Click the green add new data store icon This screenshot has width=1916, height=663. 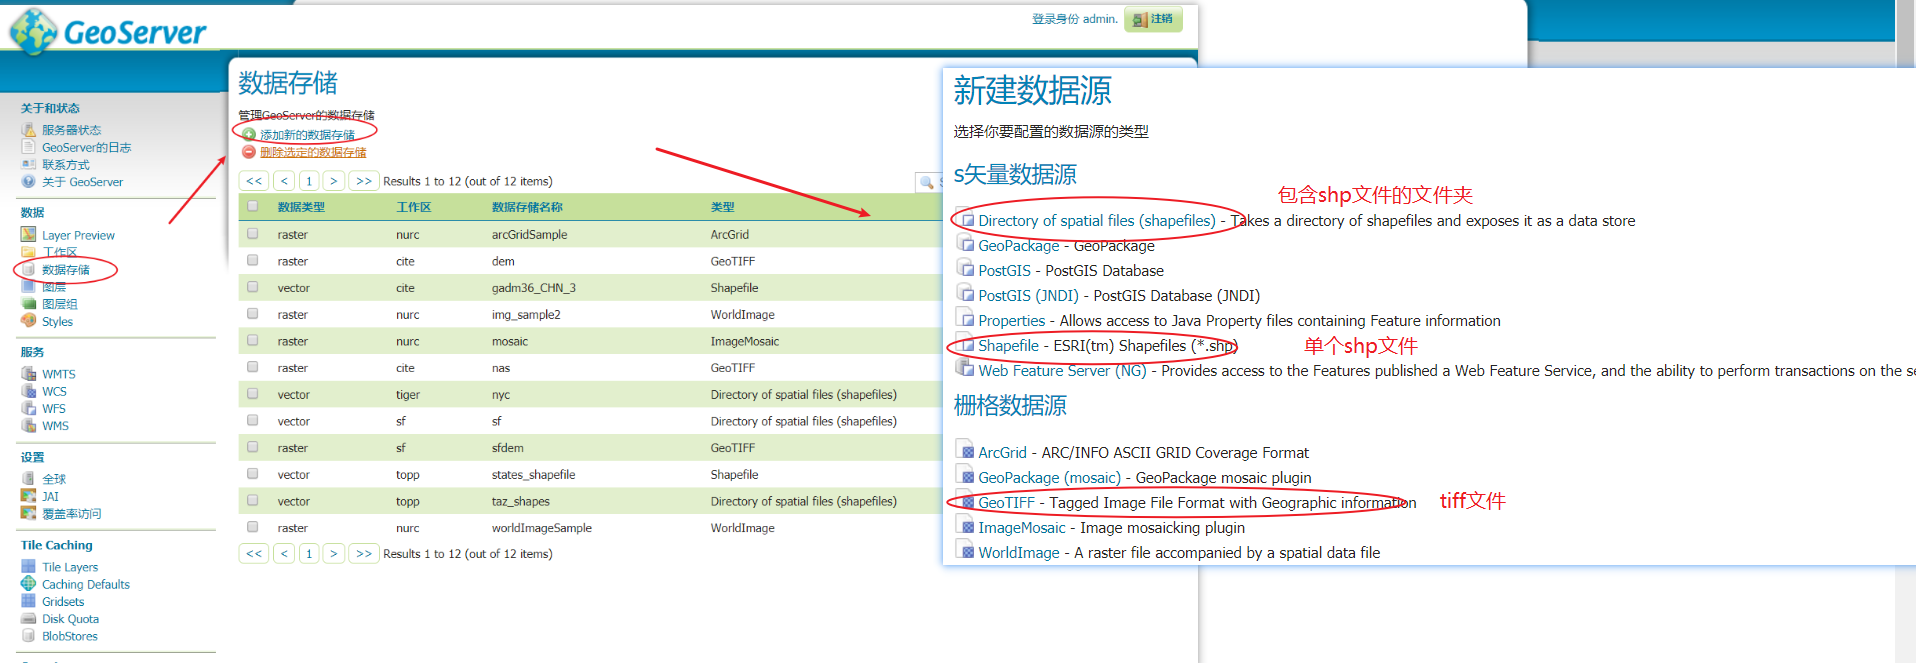pos(249,134)
